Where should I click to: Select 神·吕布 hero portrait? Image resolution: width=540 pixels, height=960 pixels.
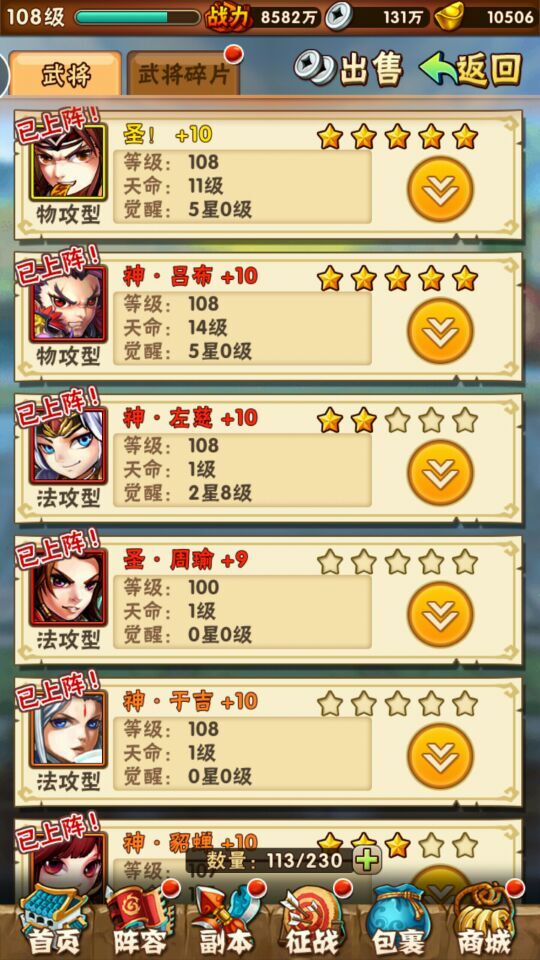point(68,304)
